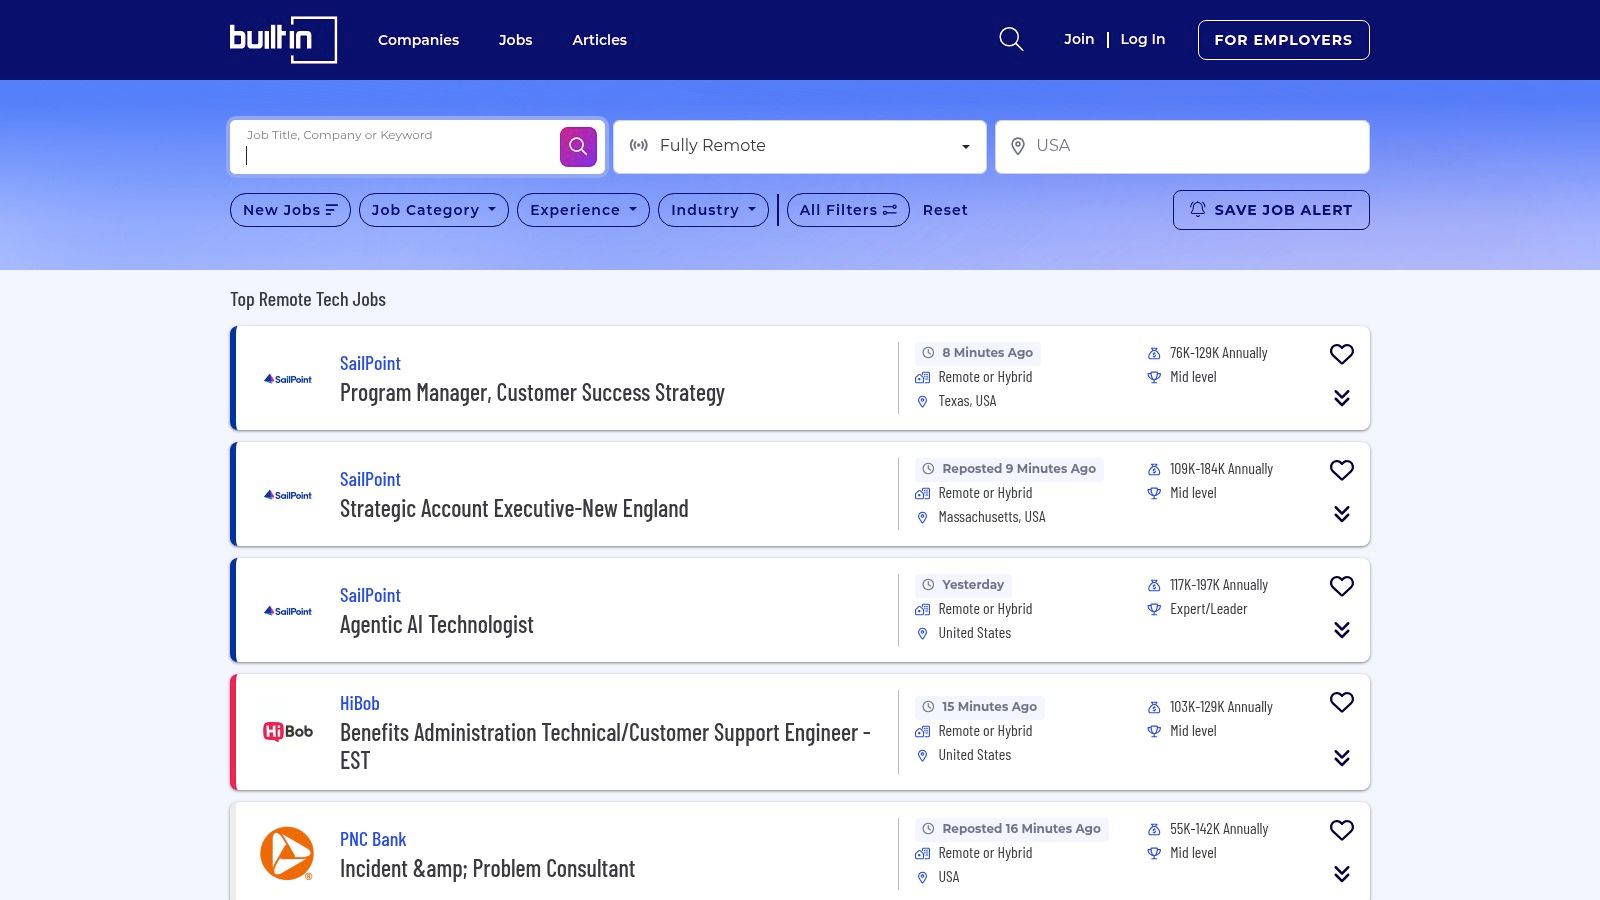
Task: Open the Fully Remote work type dropdown
Action: pyautogui.click(x=800, y=147)
